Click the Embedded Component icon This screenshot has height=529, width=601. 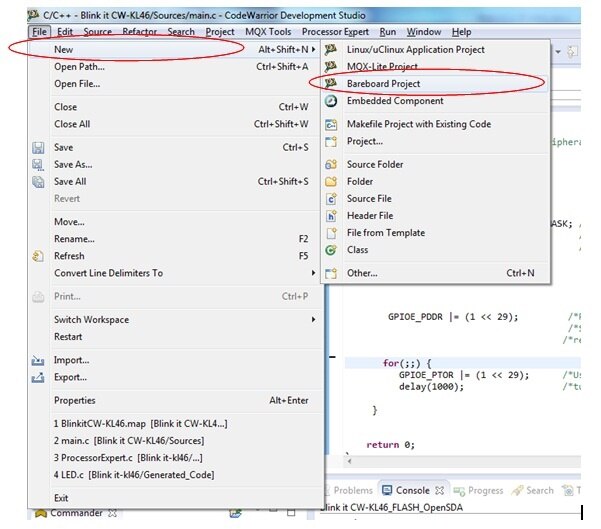coord(330,101)
